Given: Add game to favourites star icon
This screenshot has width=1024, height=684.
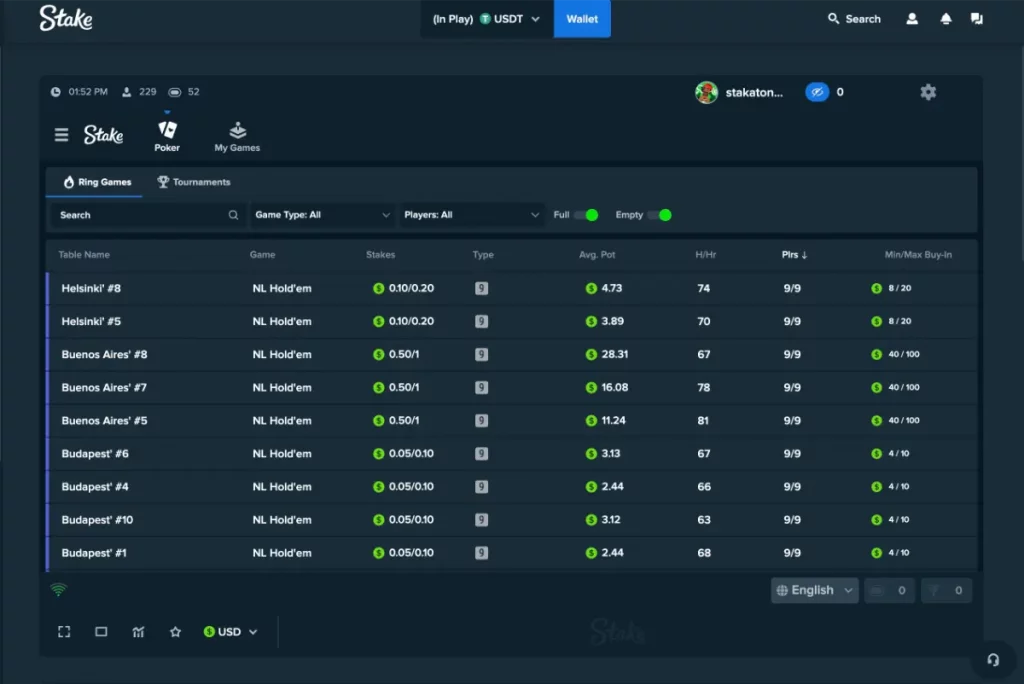Looking at the screenshot, I should point(175,632).
